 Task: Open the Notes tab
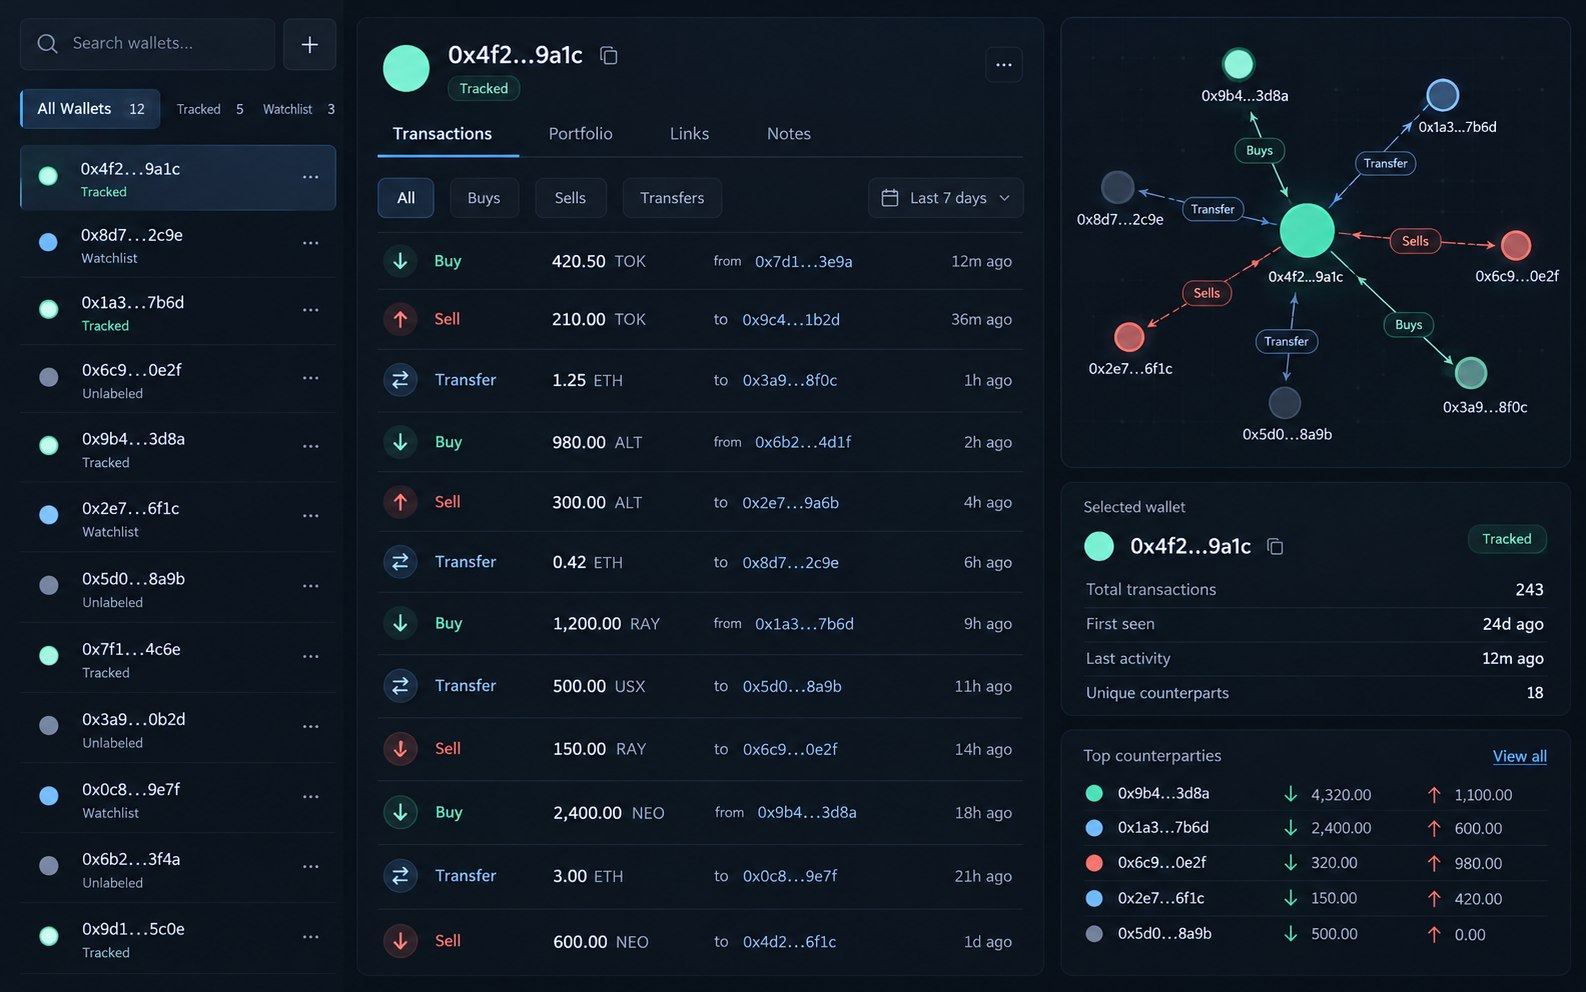(788, 134)
